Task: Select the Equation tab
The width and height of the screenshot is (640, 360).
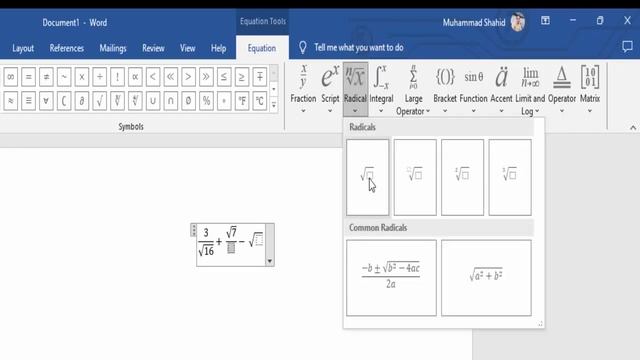Action: [x=262, y=48]
